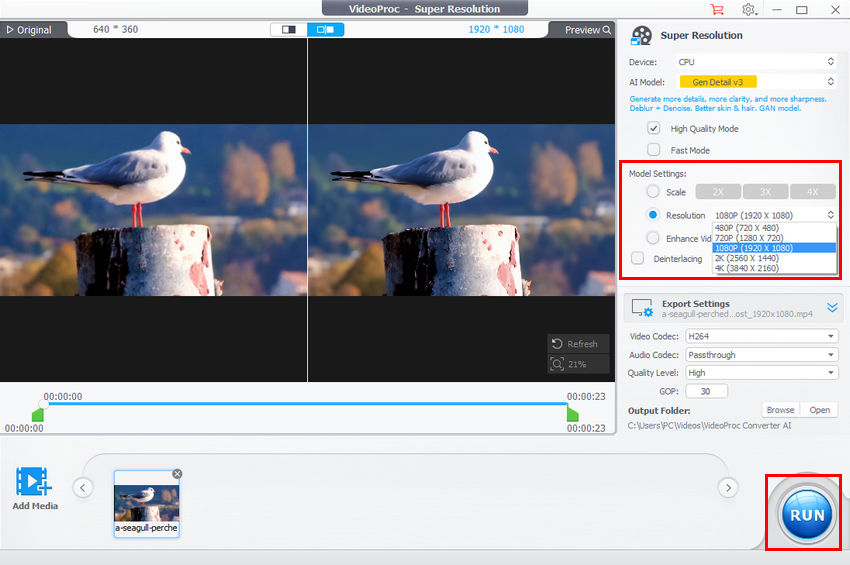Open the Resolution dropdown field
850x565 pixels.
(x=774, y=215)
